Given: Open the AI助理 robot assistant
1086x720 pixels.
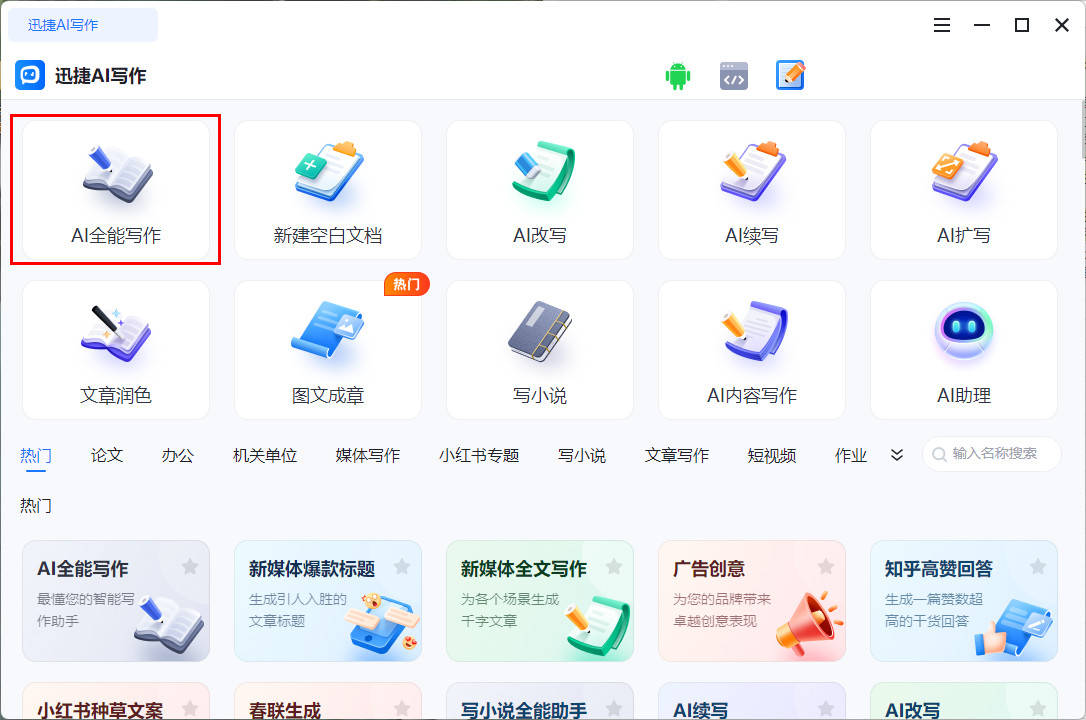Looking at the screenshot, I should 964,350.
